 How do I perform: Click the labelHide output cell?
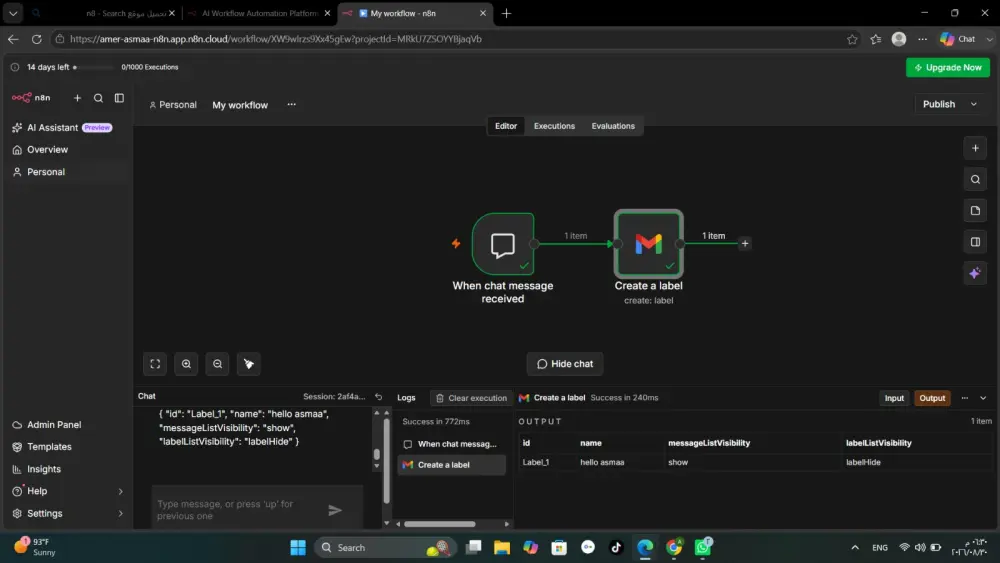[863, 462]
